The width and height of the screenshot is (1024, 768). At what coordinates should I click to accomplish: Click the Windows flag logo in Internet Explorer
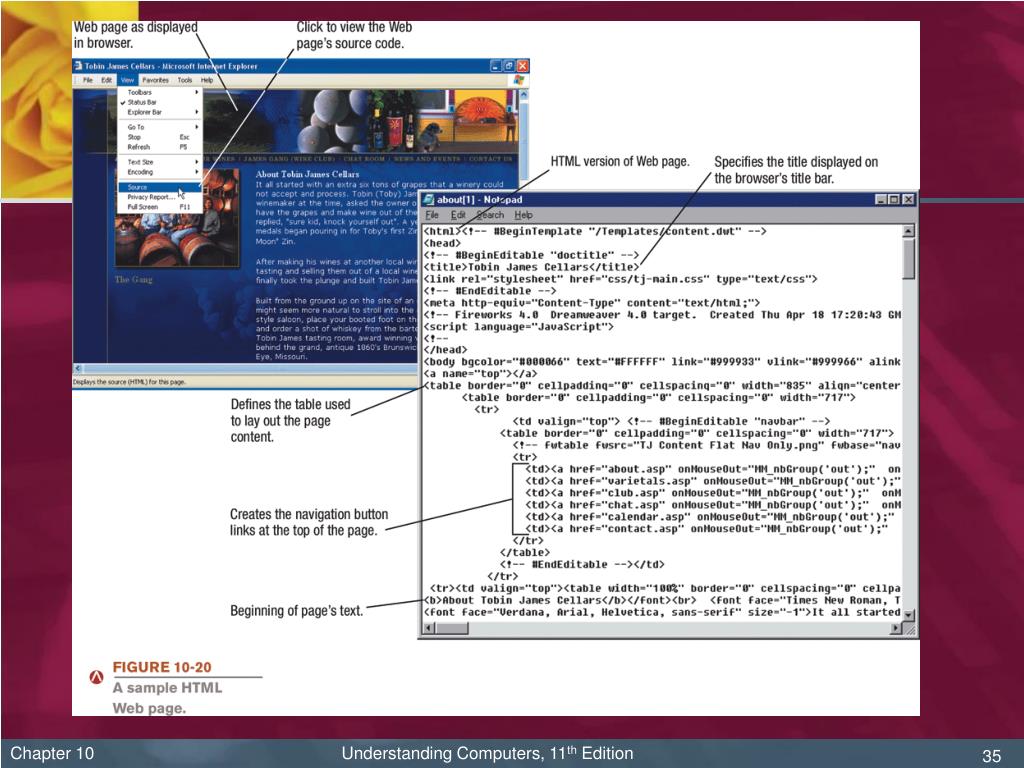[519, 80]
